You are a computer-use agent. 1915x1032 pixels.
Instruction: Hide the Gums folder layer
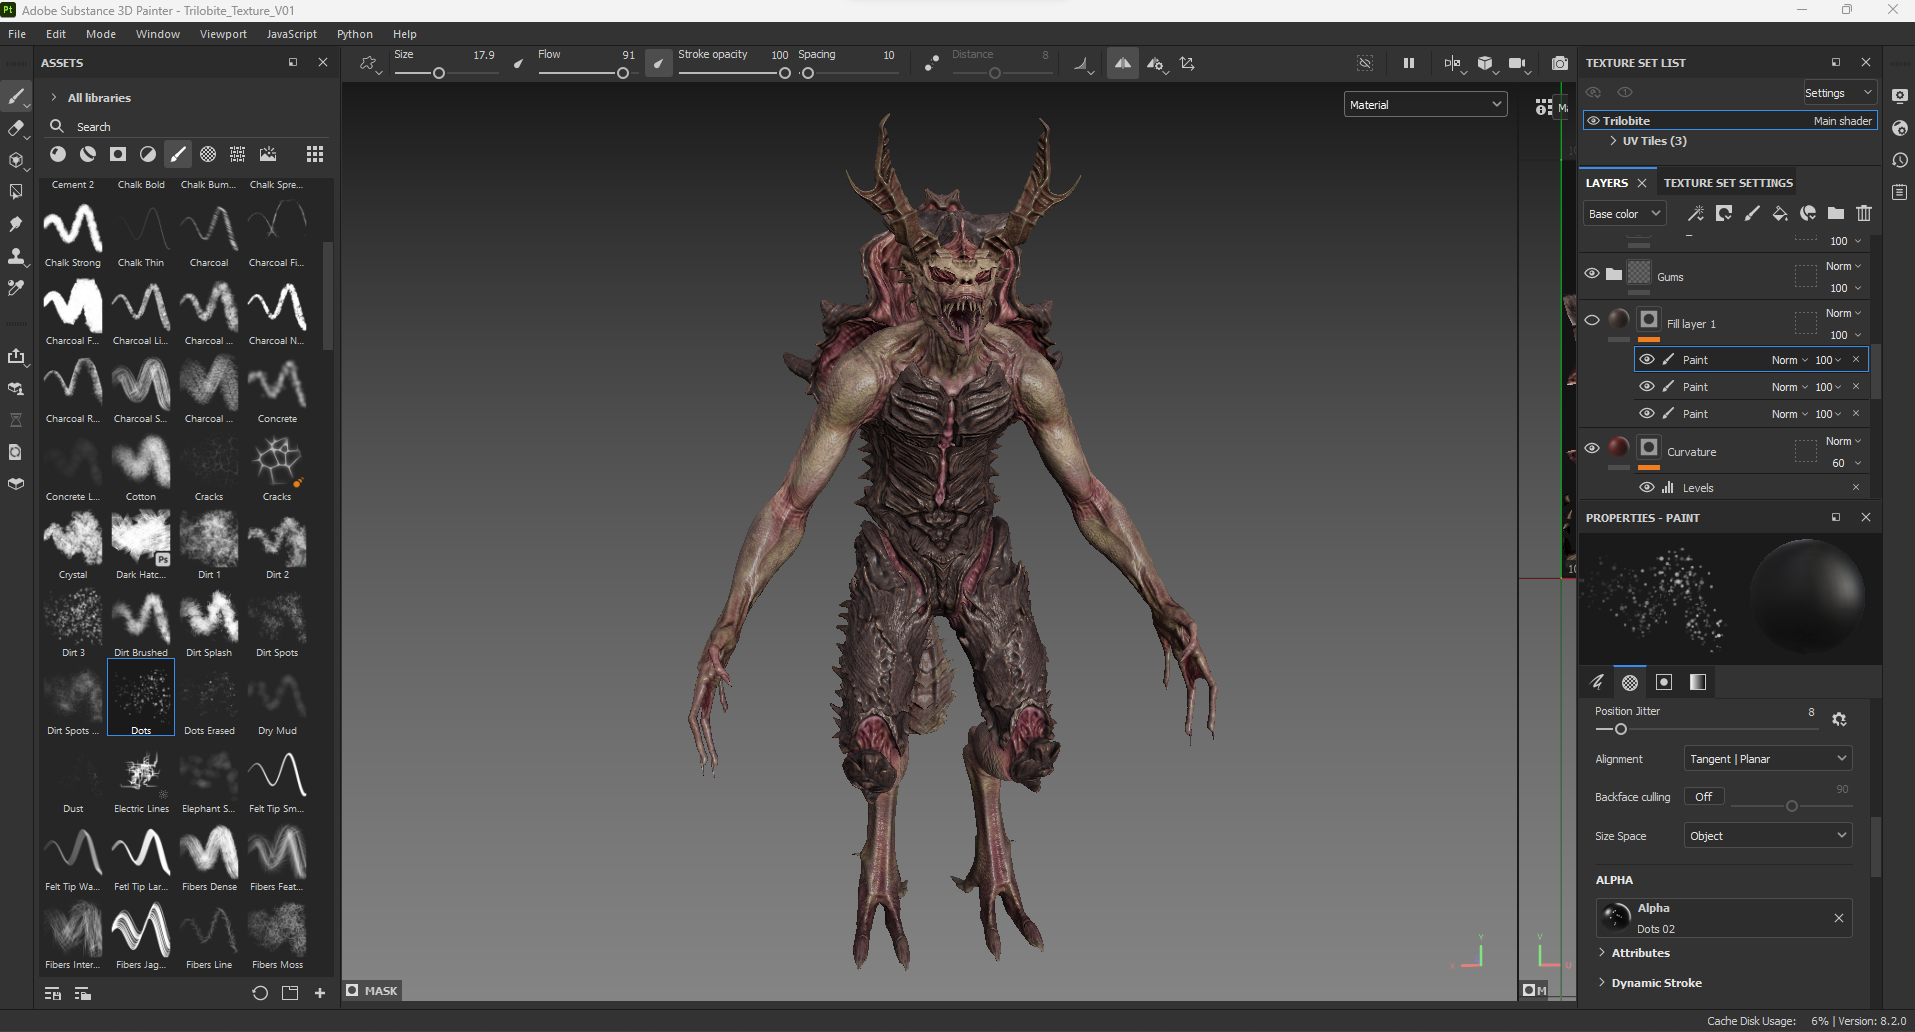[1592, 274]
